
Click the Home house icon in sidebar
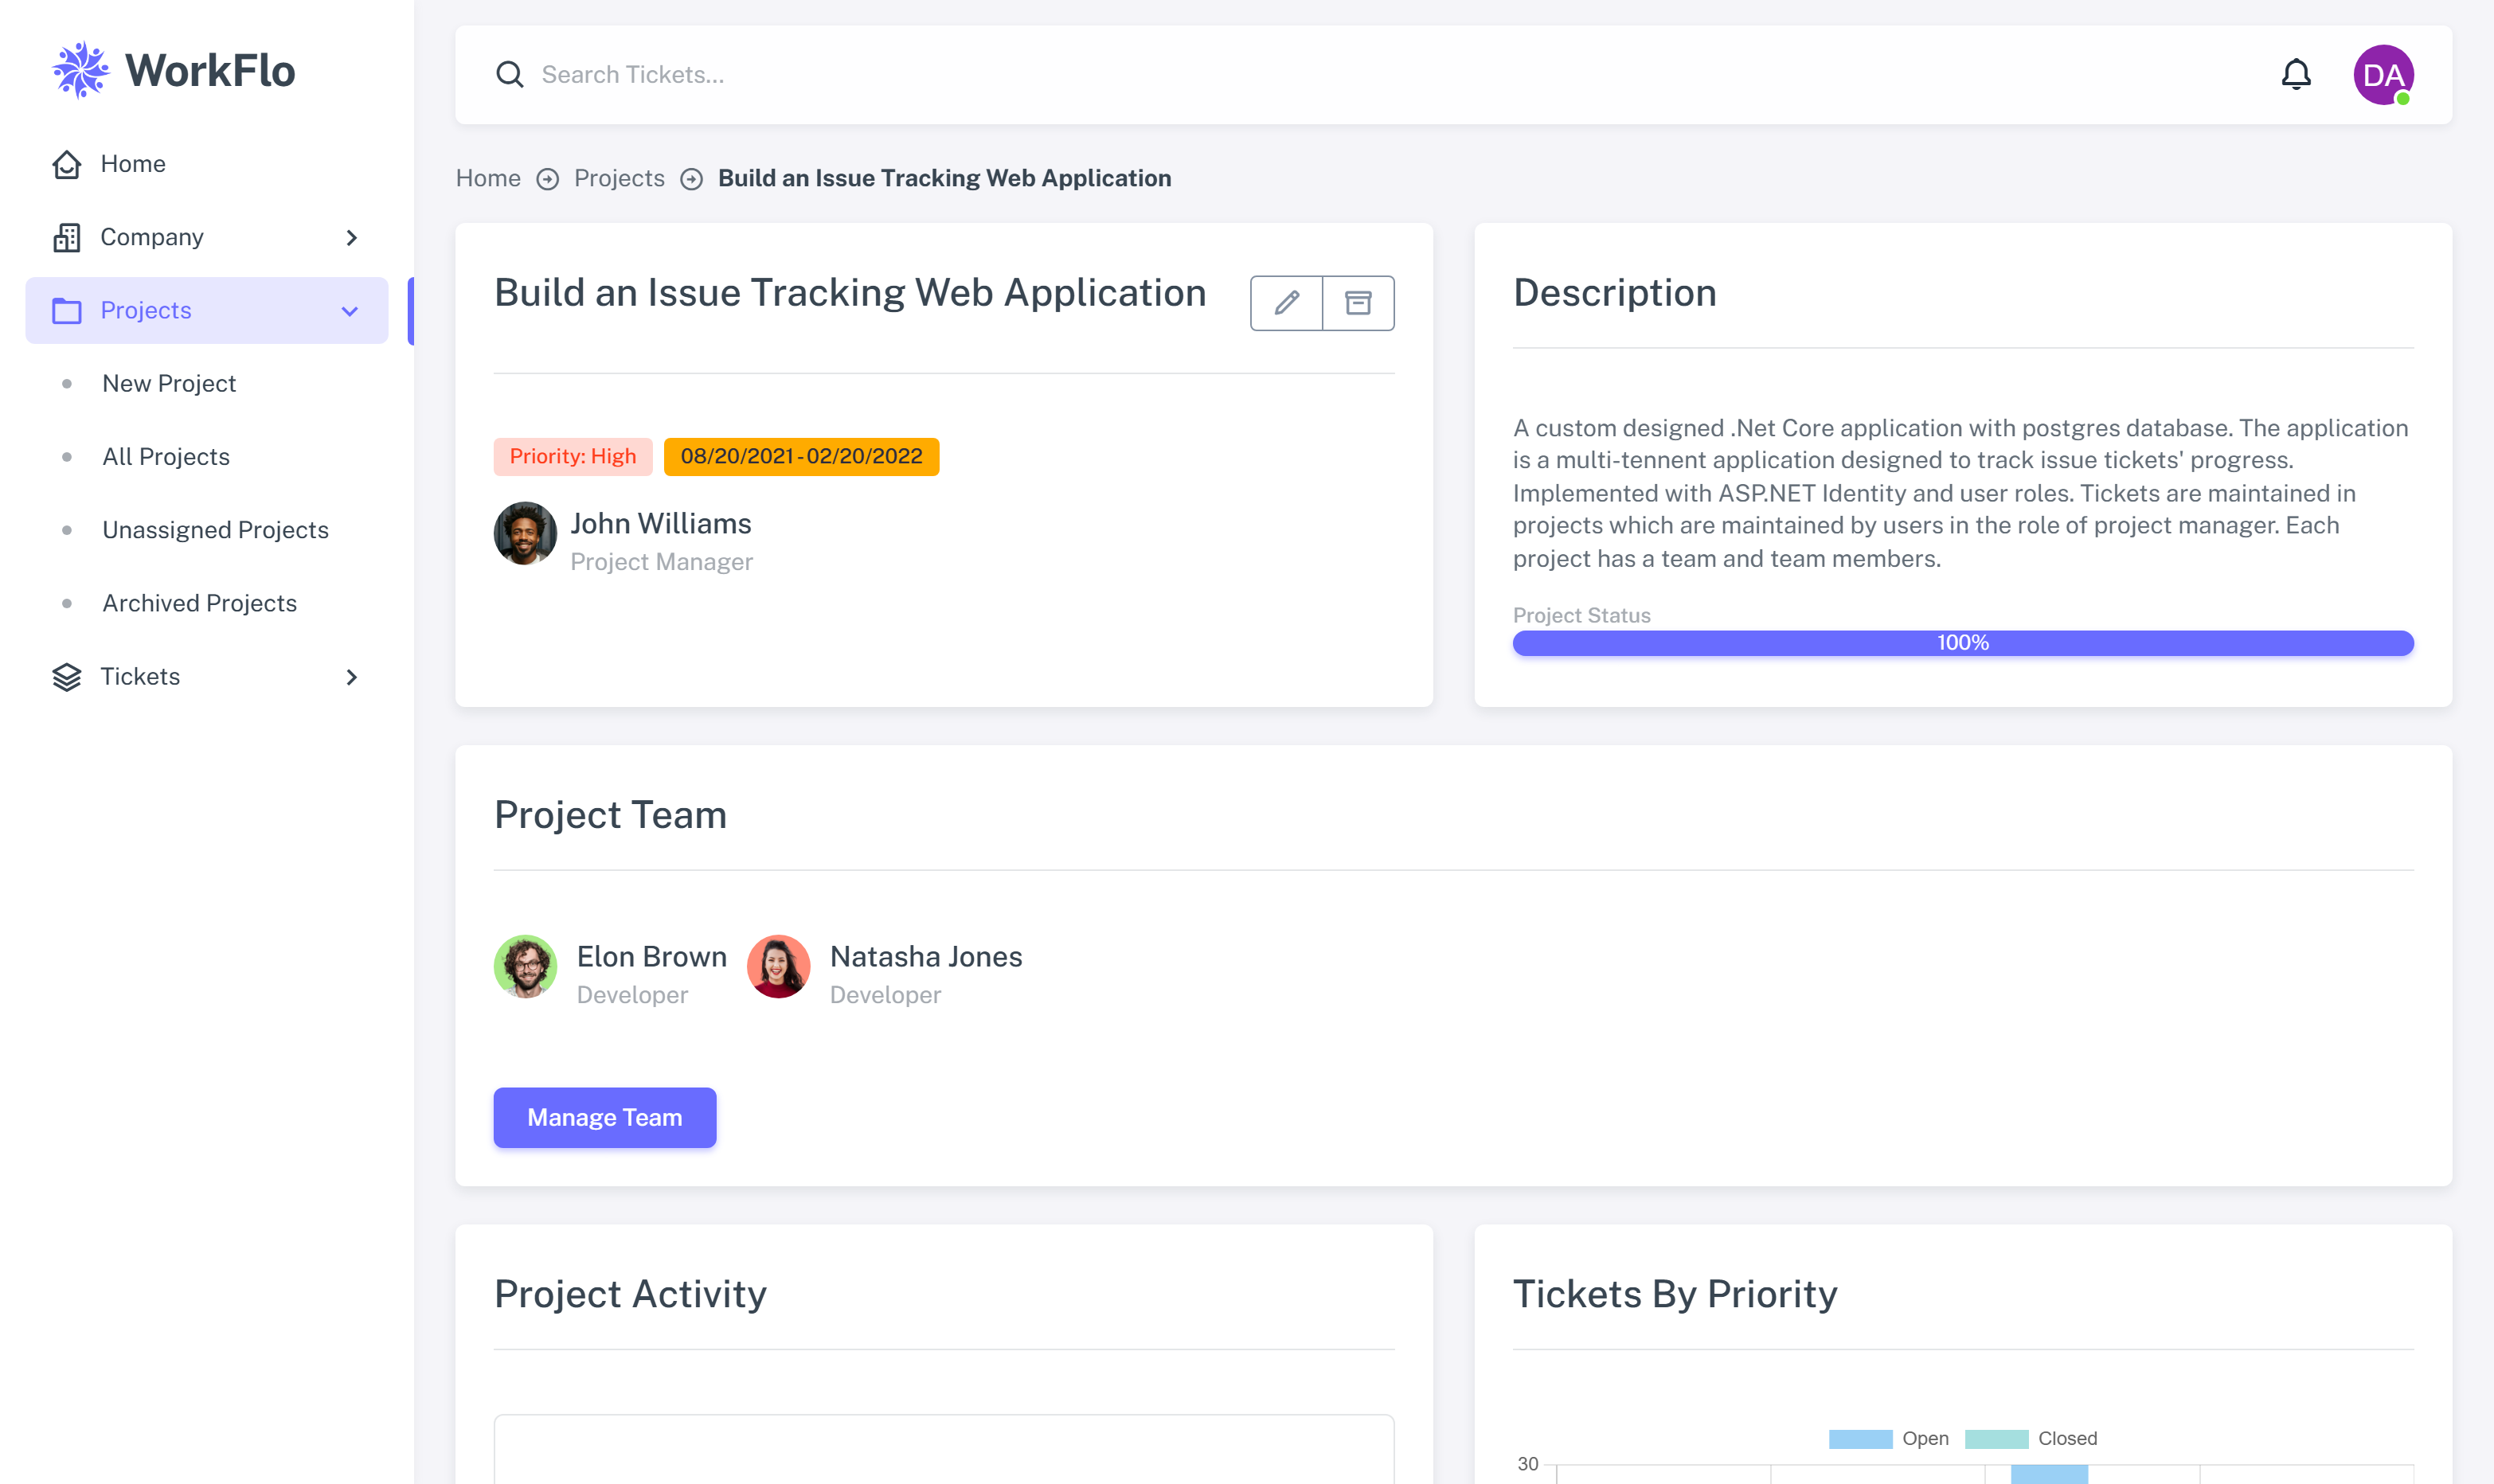point(67,164)
